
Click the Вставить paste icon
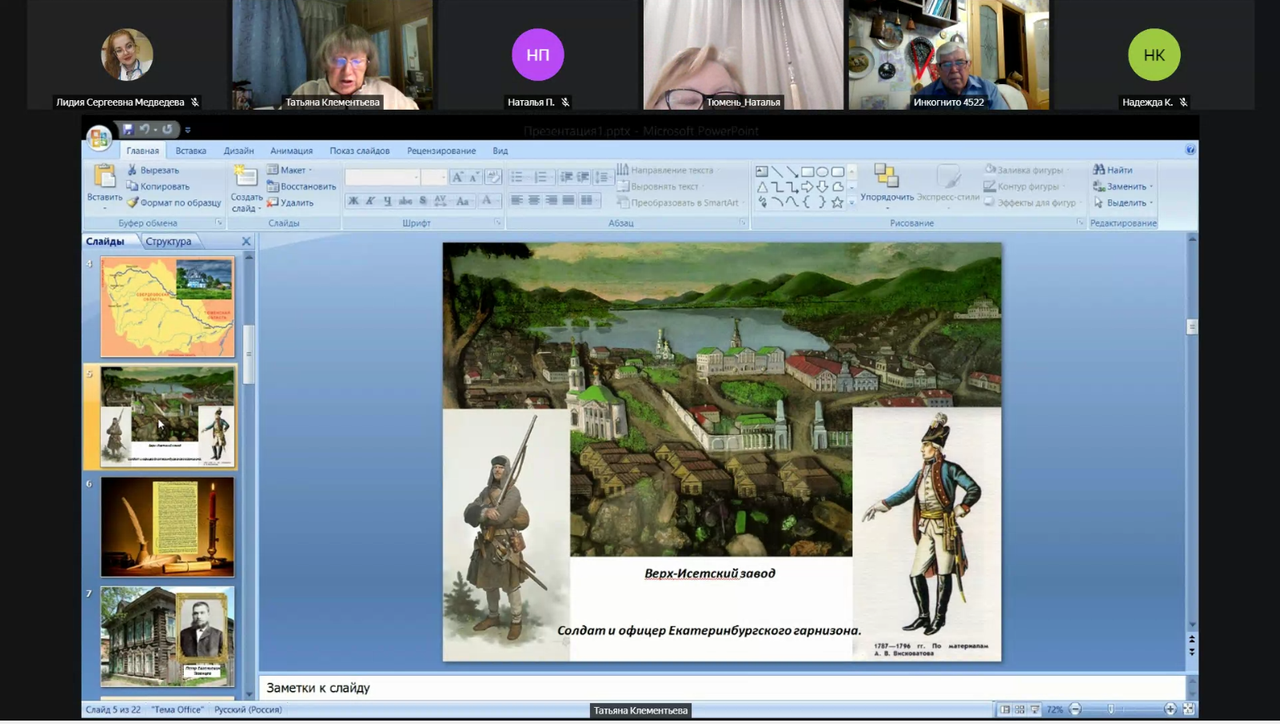click(104, 177)
